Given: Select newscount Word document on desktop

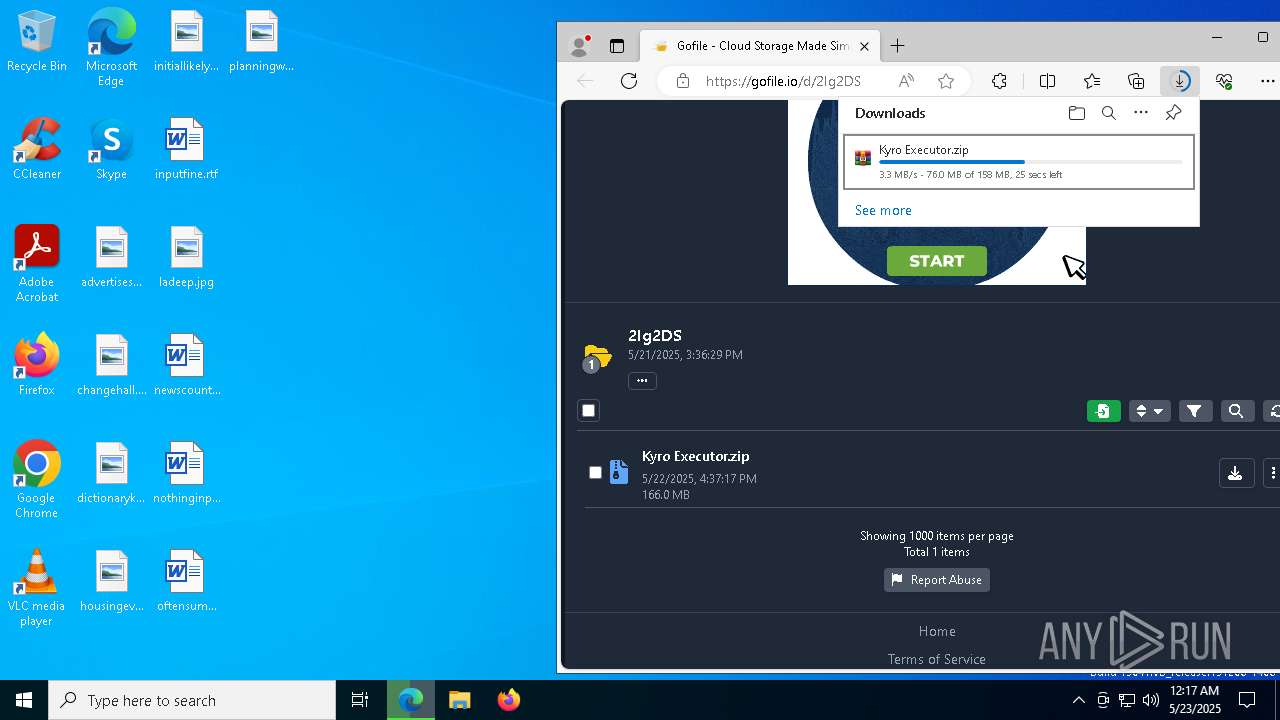Looking at the screenshot, I should [186, 365].
